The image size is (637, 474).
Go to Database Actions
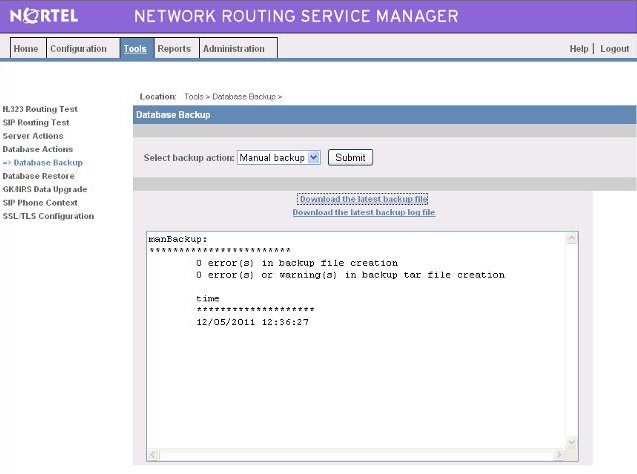point(38,149)
